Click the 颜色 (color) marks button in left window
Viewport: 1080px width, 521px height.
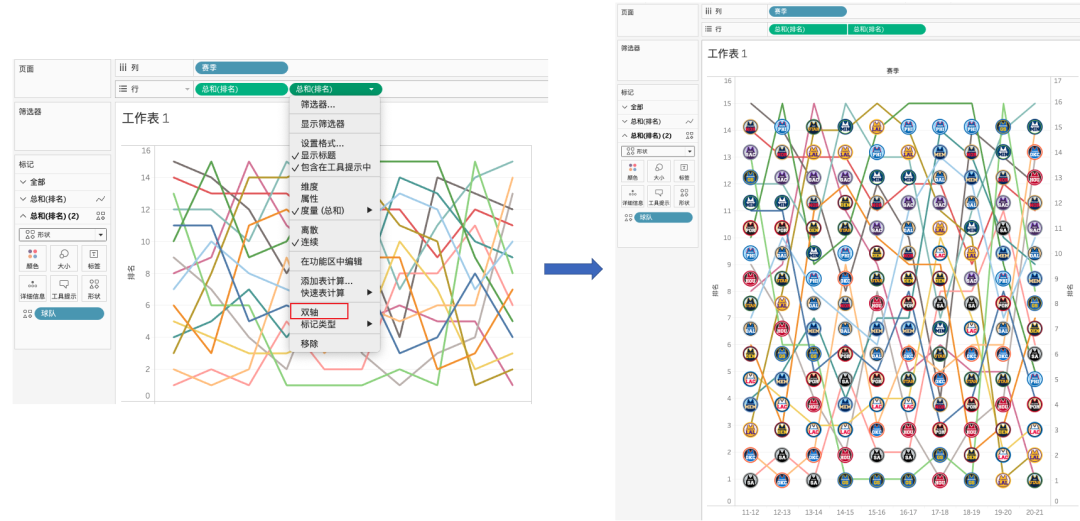tap(34, 258)
